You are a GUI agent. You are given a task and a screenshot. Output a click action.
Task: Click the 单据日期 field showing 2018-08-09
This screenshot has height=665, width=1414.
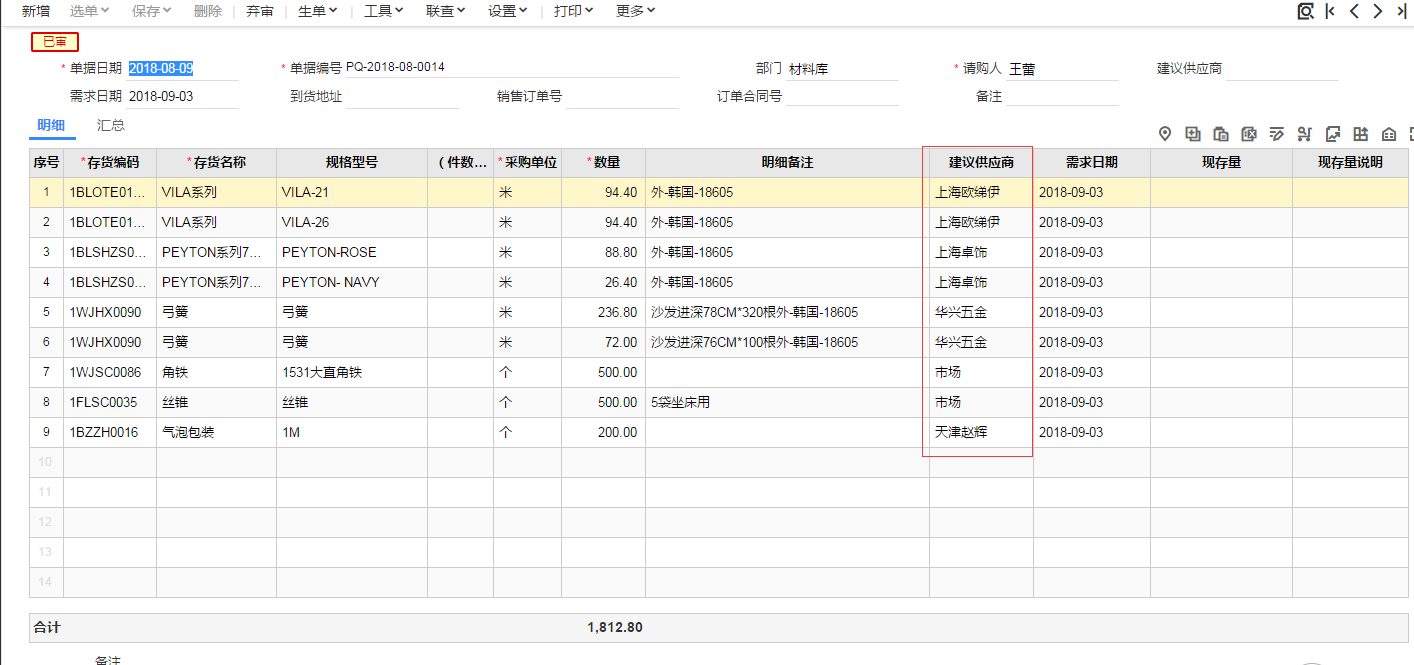pos(161,68)
